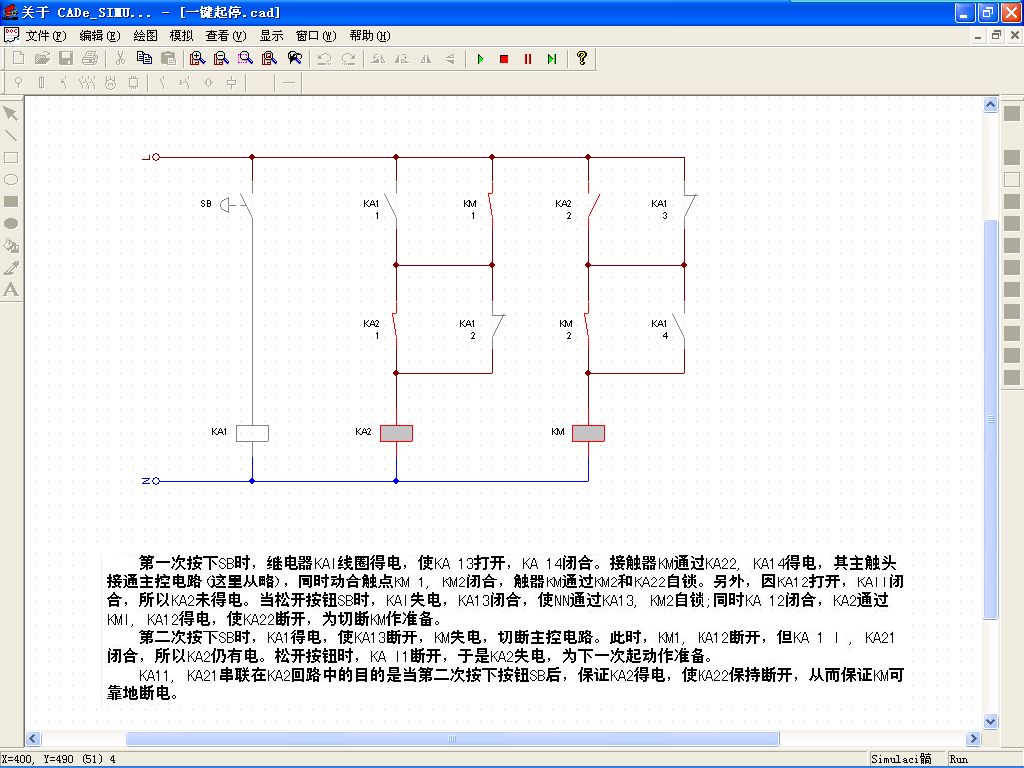Click the horizontal scrollbar thumb
Image resolution: width=1024 pixels, height=768 pixels.
[452, 739]
